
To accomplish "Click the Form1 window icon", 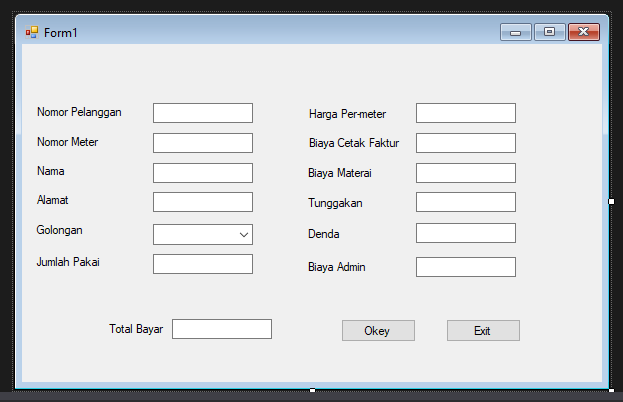I will 32,32.
